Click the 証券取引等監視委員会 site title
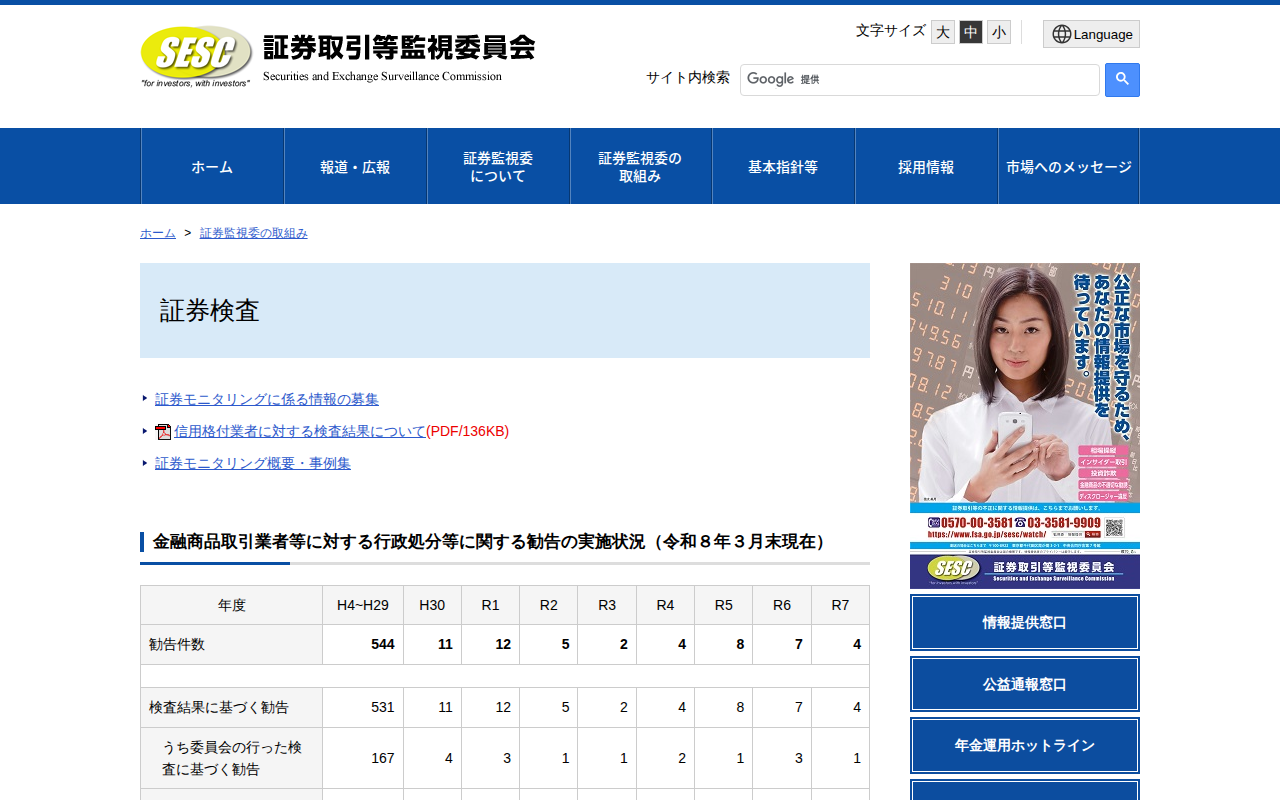Viewport: 1280px width, 800px height. coord(399,48)
